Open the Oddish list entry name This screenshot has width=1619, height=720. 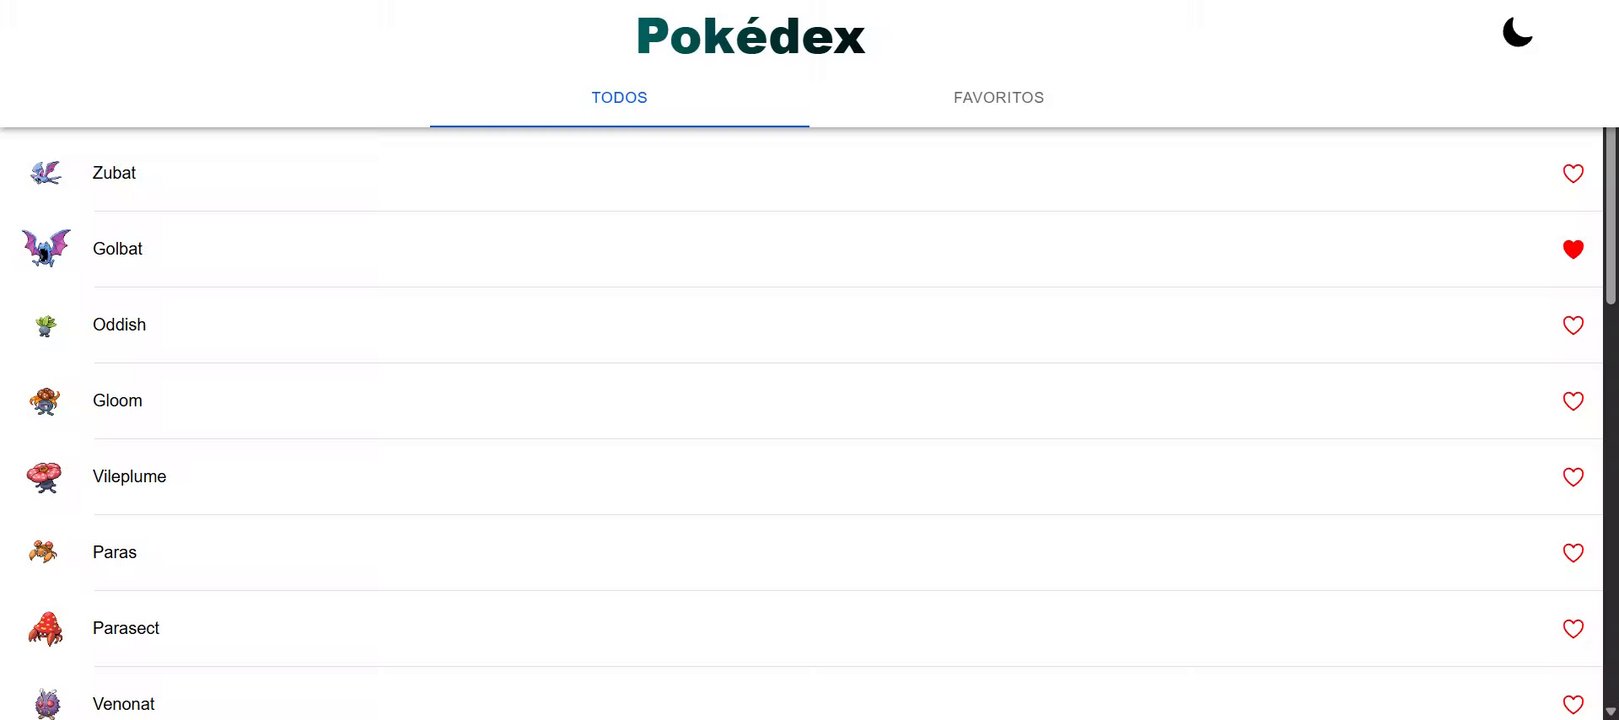pyautogui.click(x=119, y=325)
